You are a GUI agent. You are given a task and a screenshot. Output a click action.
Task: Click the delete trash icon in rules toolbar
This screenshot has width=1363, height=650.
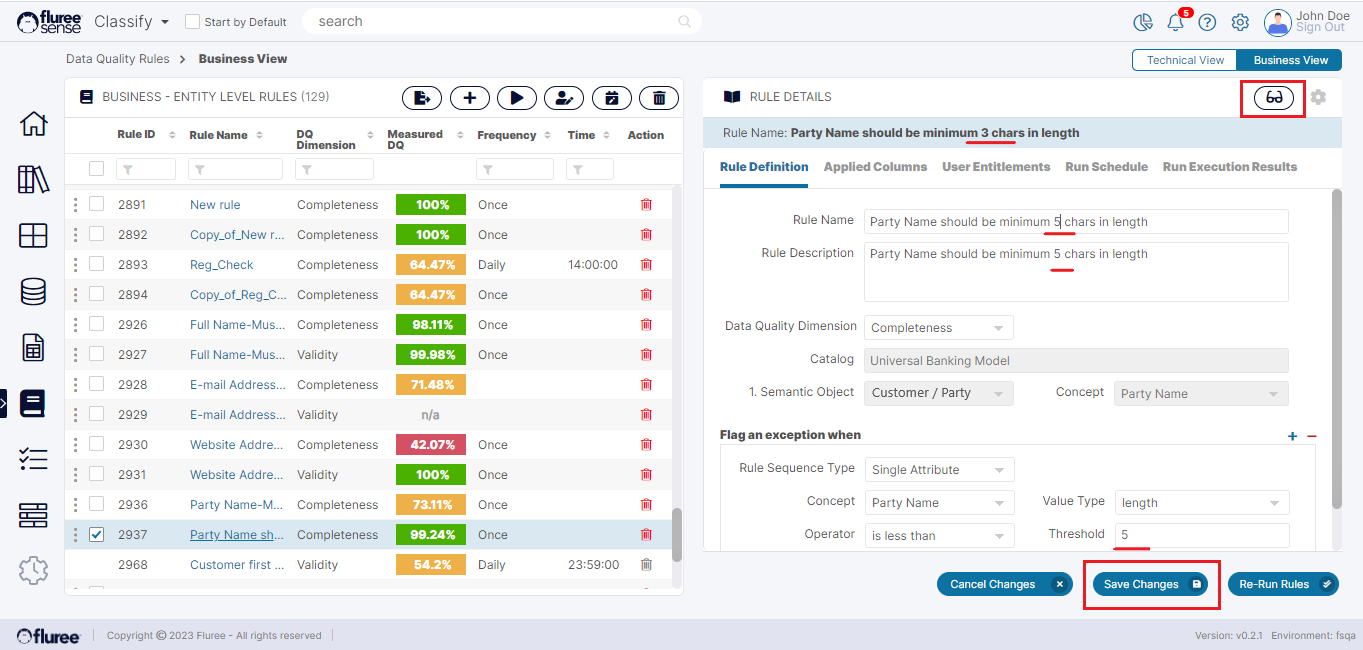coord(659,97)
